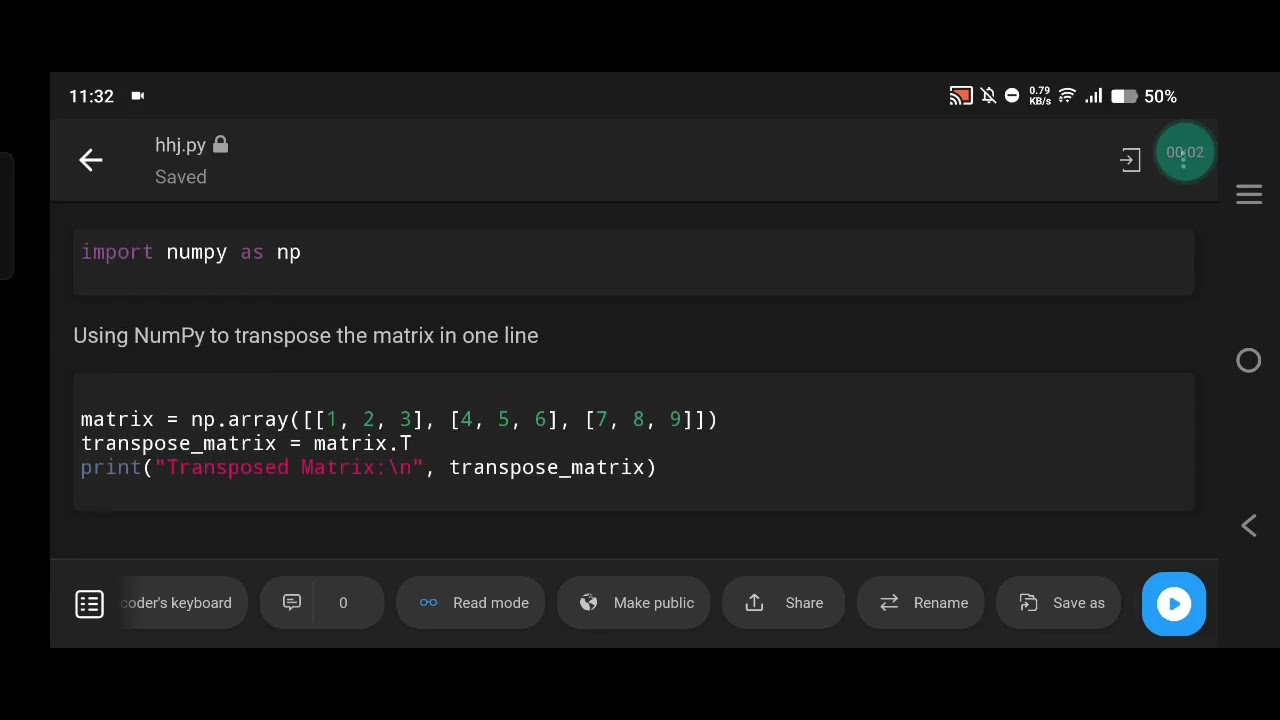
Task: Open the hamburger navigation menu icon
Action: (x=1249, y=194)
